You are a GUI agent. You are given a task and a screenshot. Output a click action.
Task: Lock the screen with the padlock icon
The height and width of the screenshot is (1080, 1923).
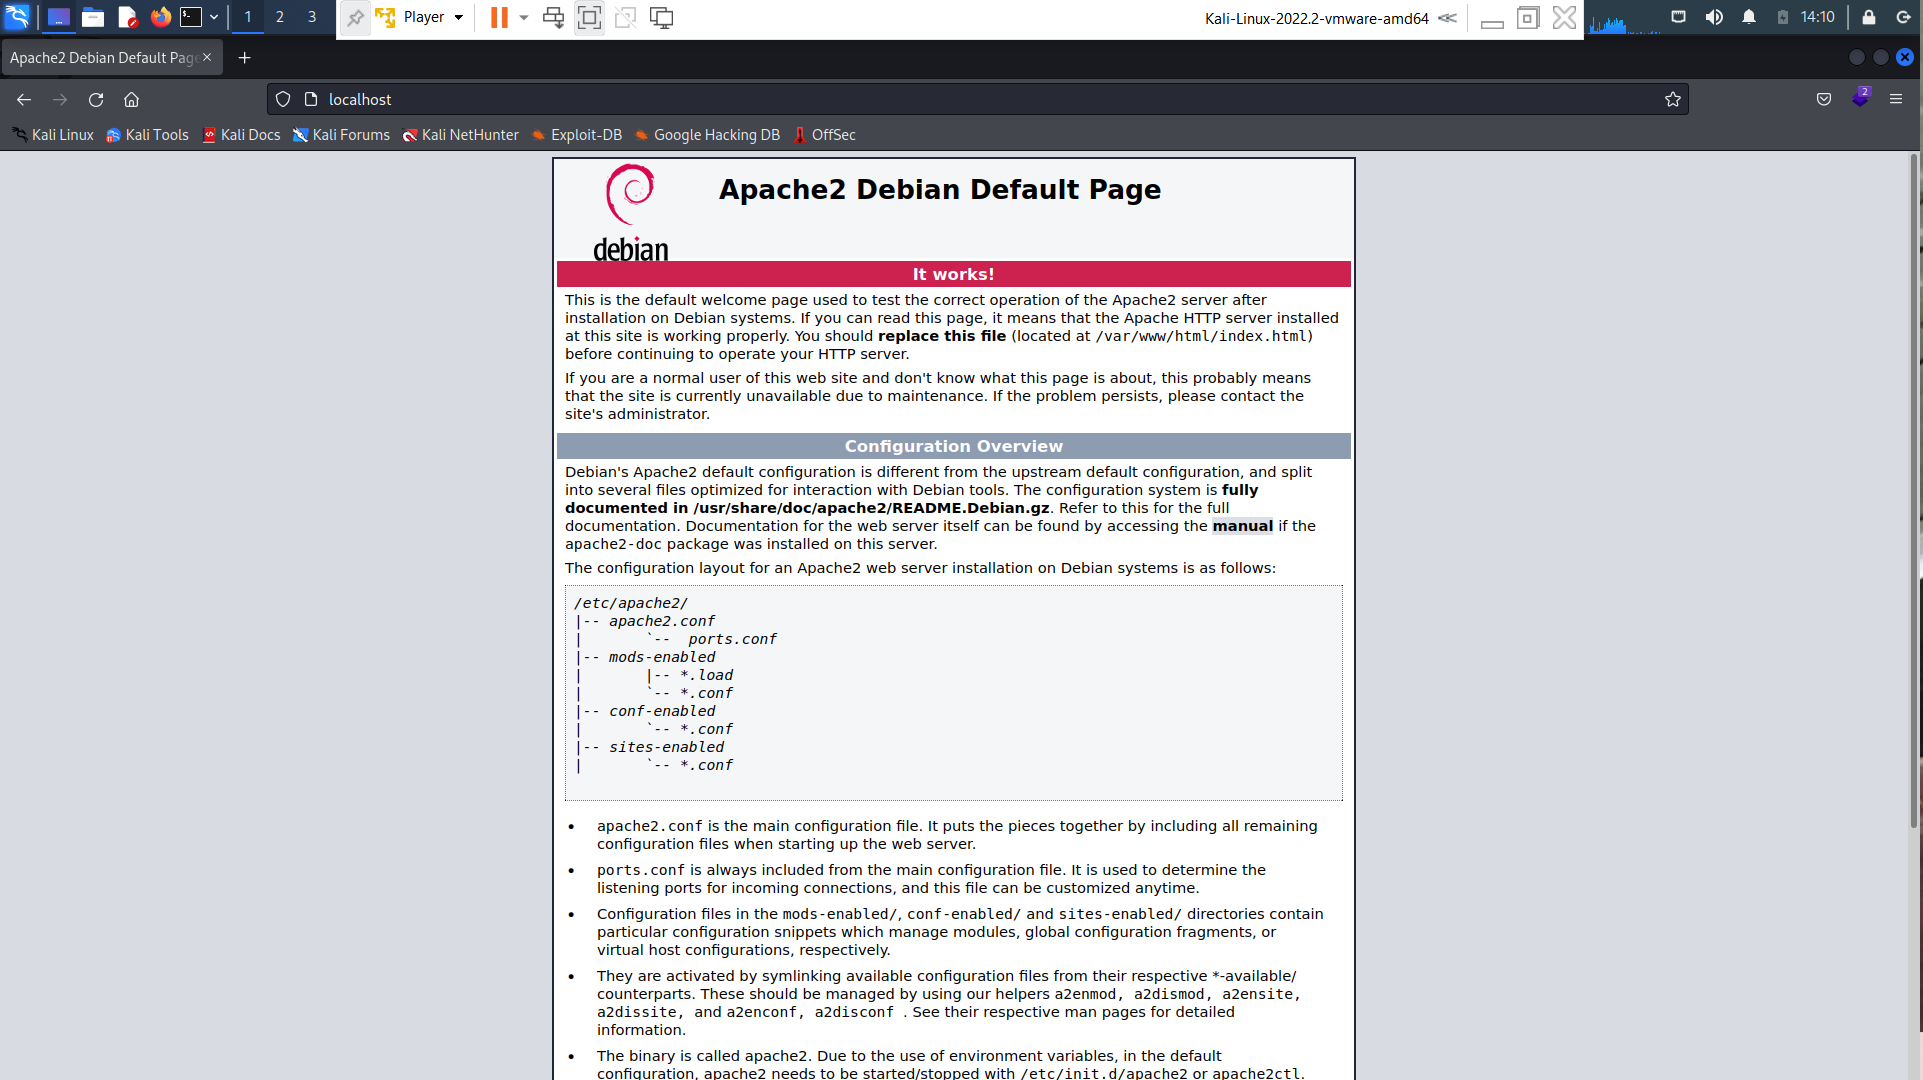1868,17
